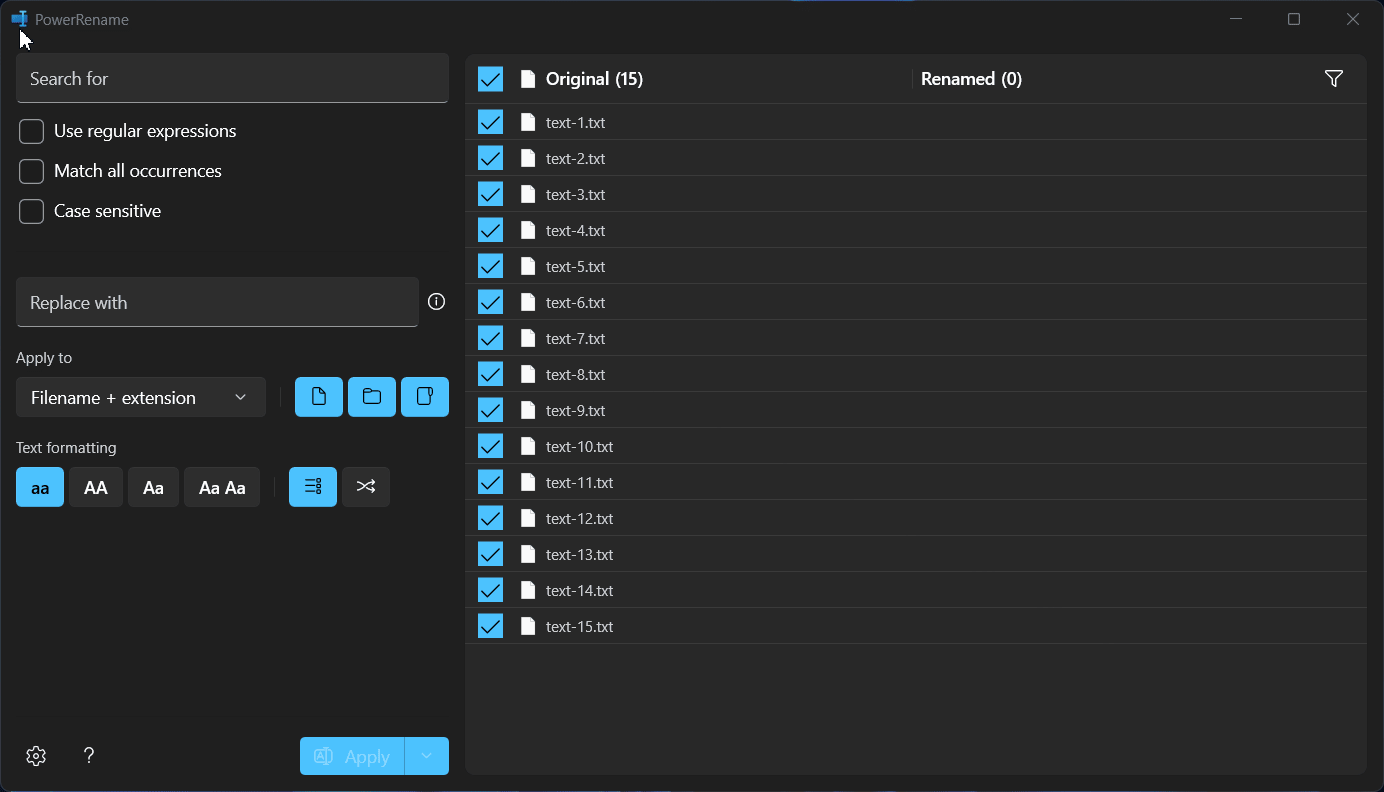Viewport: 1384px width, 792px height.
Task: Uncheck text-15.txt checkbox
Action: coord(490,626)
